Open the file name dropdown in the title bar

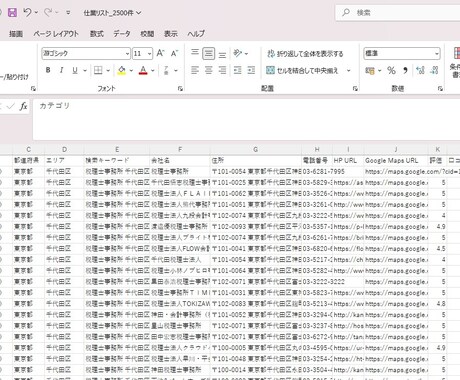click(138, 13)
